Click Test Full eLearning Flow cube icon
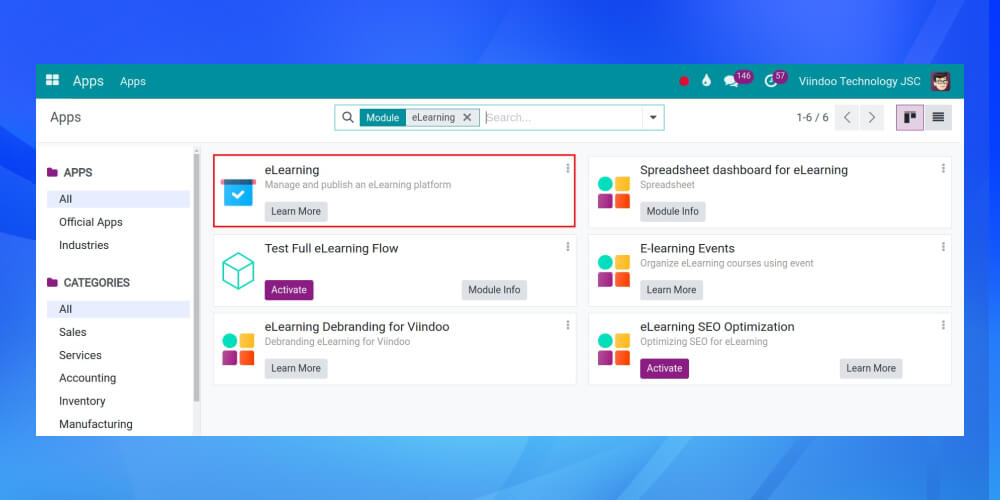Viewport: 1000px width, 500px height. [x=239, y=270]
